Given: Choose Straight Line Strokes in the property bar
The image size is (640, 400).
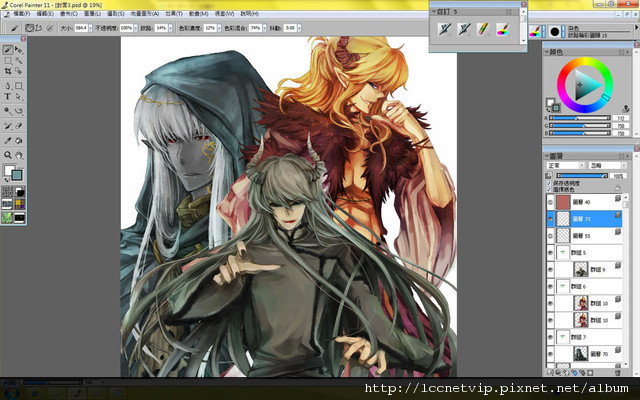Looking at the screenshot, I should 39,28.
